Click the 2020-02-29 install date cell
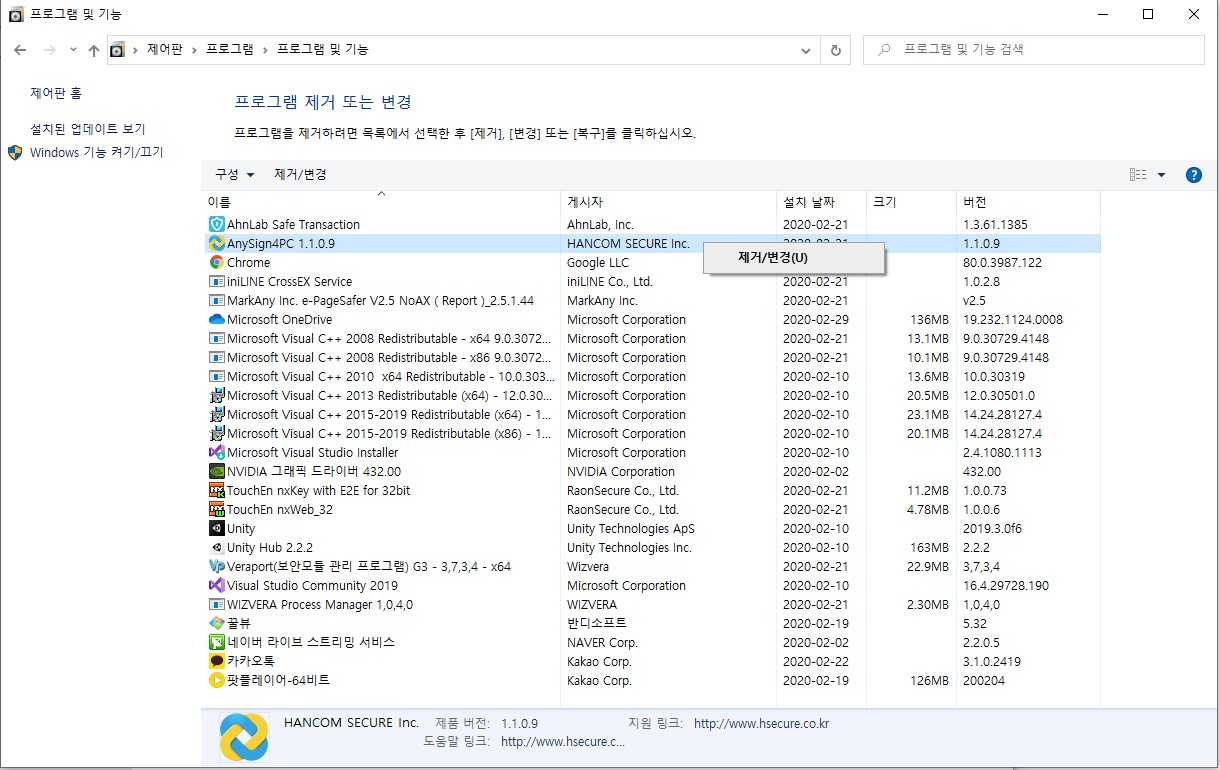The image size is (1220, 770). pyautogui.click(x=815, y=320)
